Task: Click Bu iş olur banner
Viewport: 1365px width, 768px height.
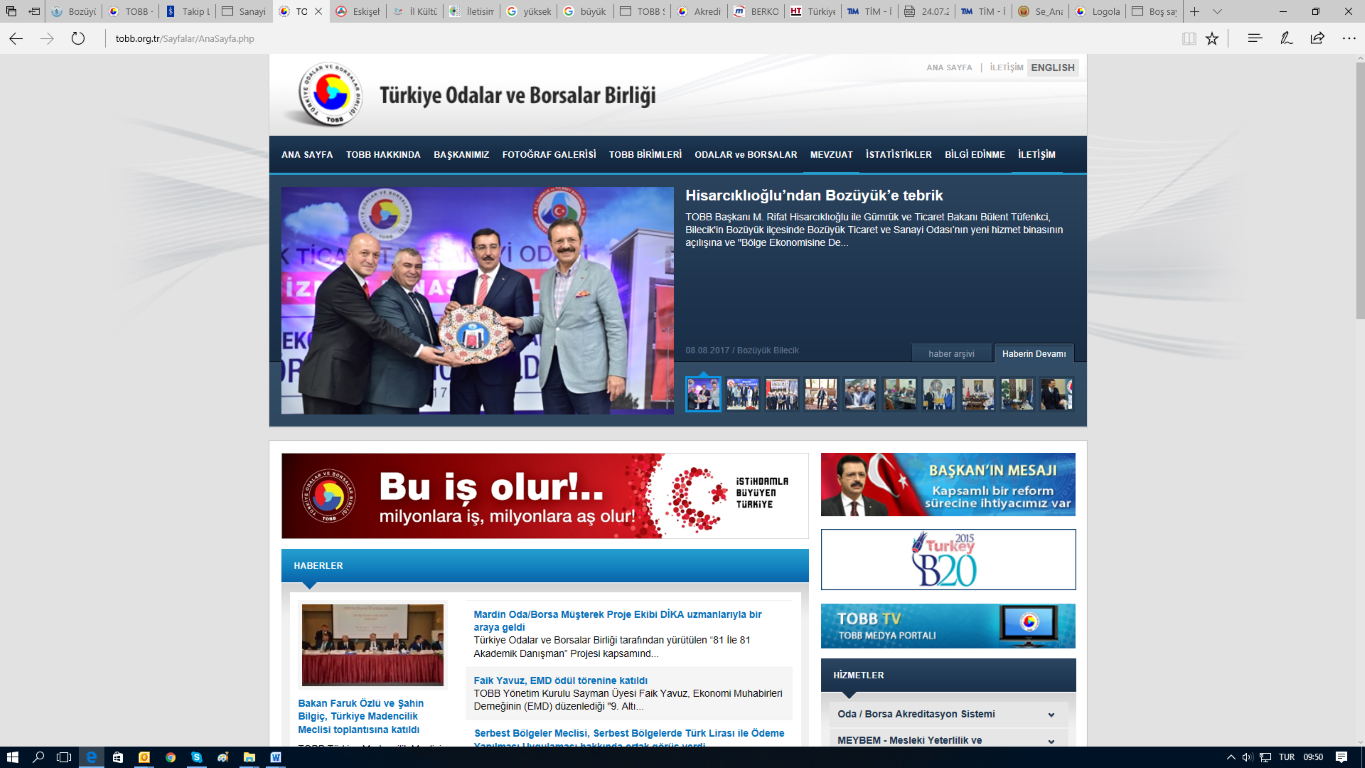Action: click(545, 496)
